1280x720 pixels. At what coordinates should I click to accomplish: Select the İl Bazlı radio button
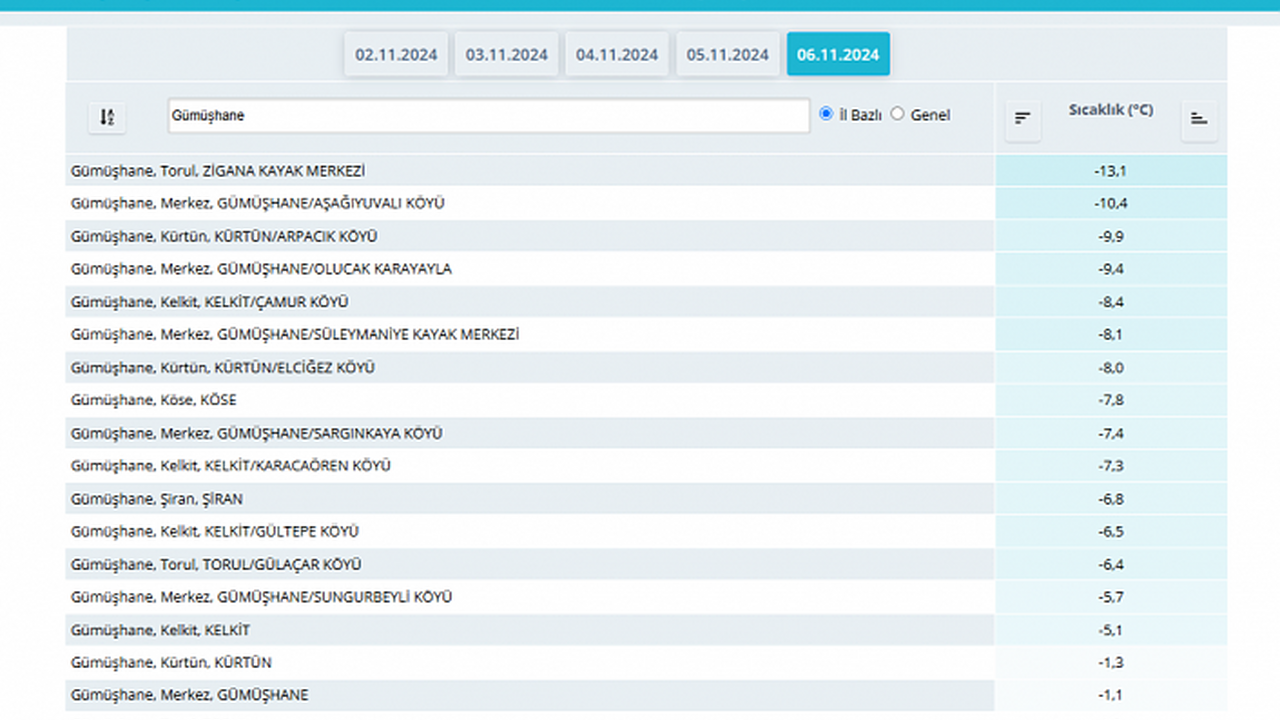coord(826,114)
